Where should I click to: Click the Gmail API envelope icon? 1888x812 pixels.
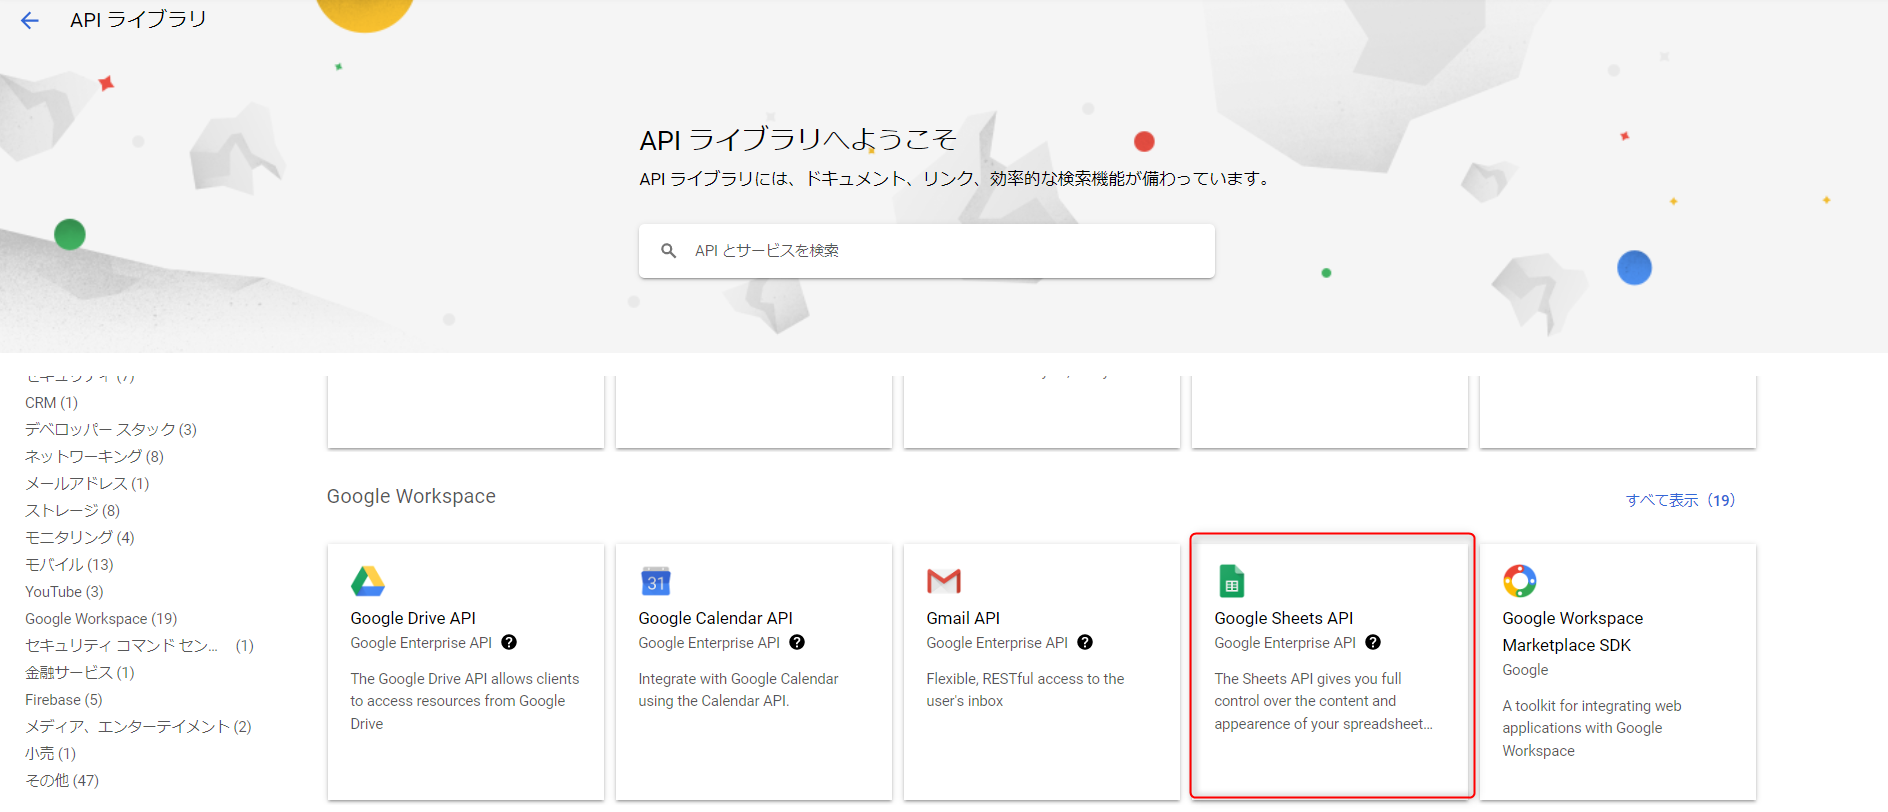click(943, 581)
